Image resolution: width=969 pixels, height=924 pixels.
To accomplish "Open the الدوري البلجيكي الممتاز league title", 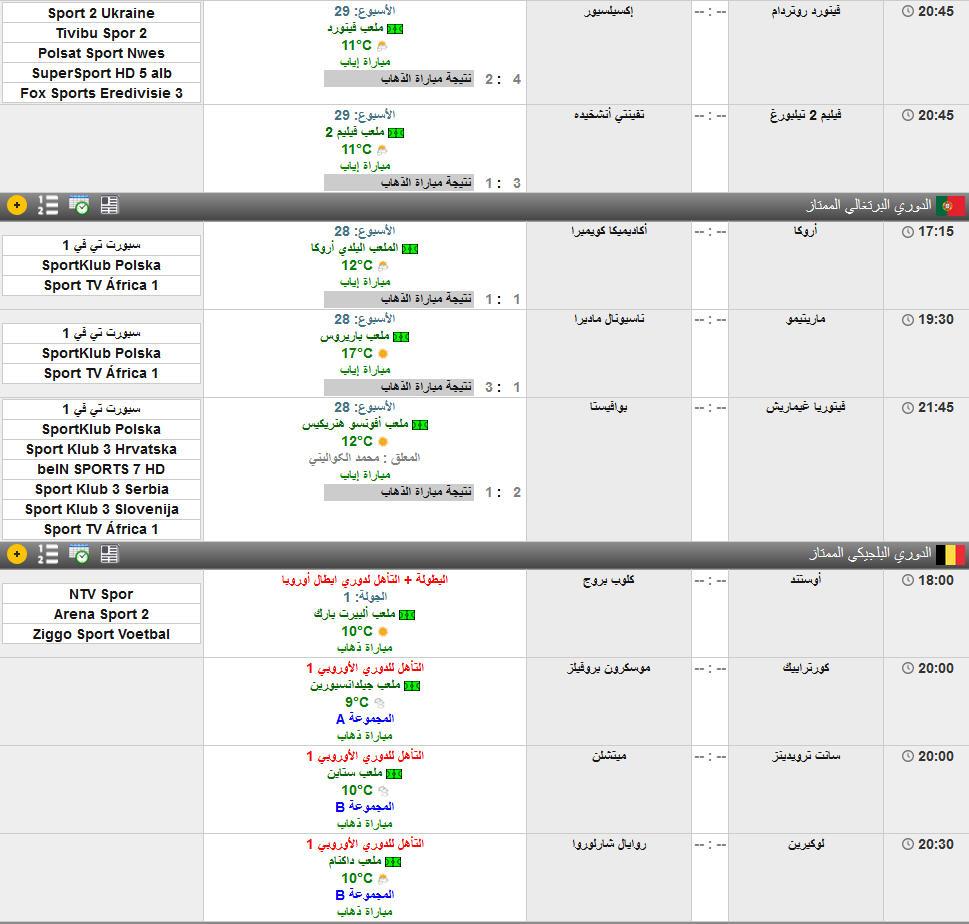I will click(870, 554).
